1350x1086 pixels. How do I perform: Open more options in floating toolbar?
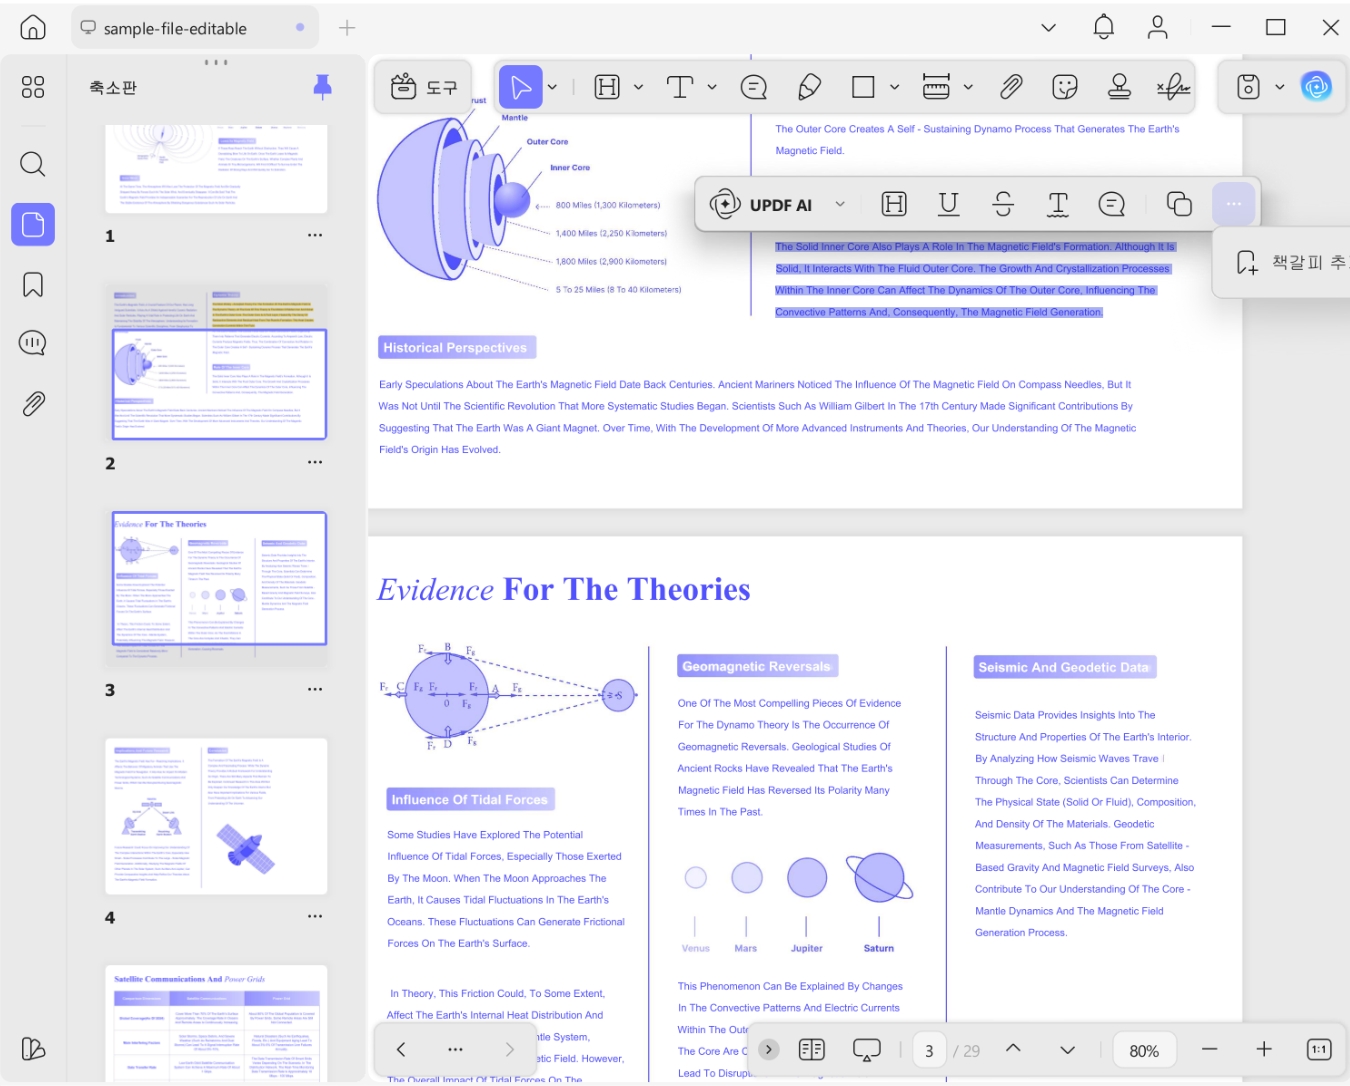(x=1233, y=204)
